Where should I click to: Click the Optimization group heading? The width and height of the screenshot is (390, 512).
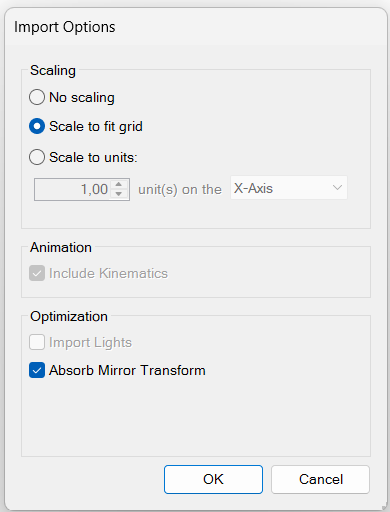point(69,317)
